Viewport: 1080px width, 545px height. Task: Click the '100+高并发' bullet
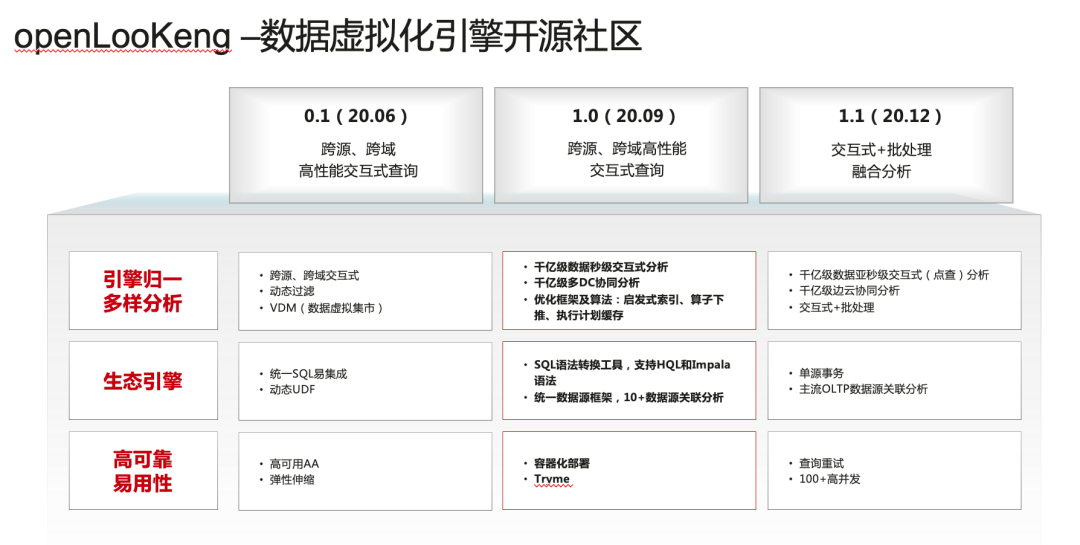click(x=829, y=479)
